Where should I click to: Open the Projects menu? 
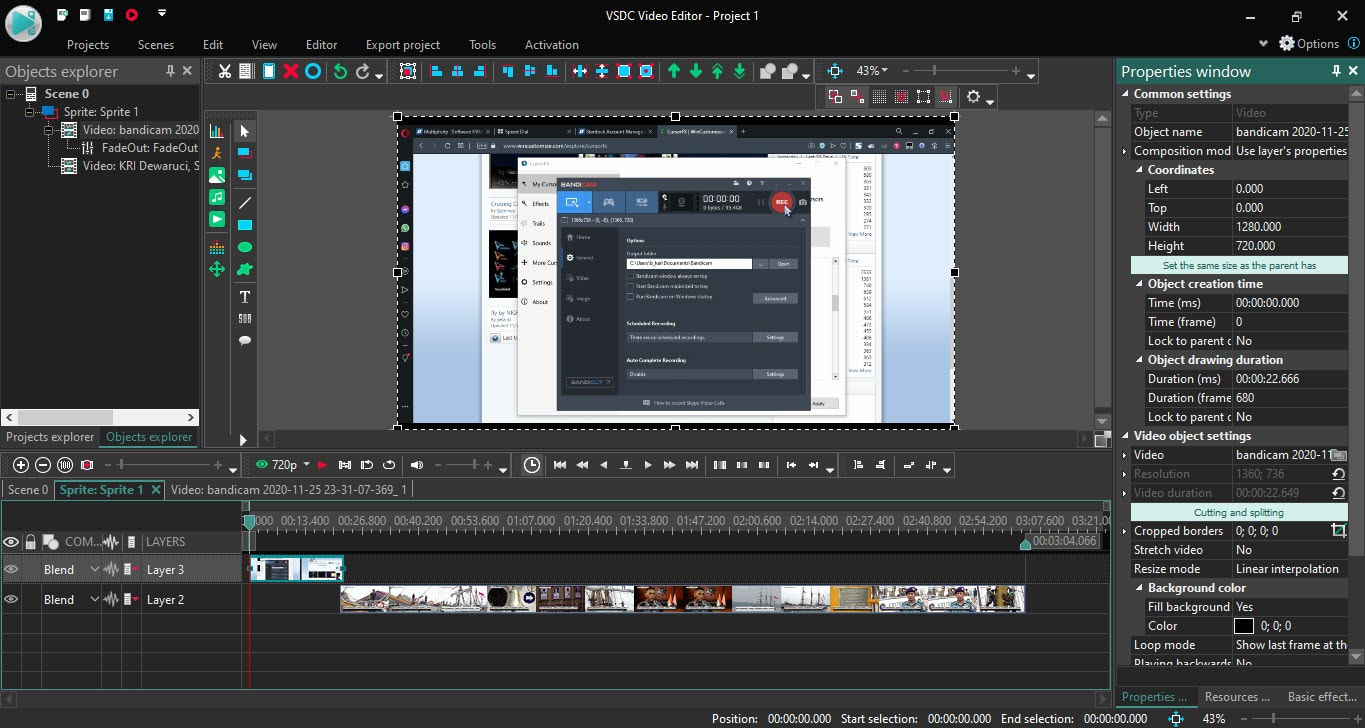[x=88, y=45]
